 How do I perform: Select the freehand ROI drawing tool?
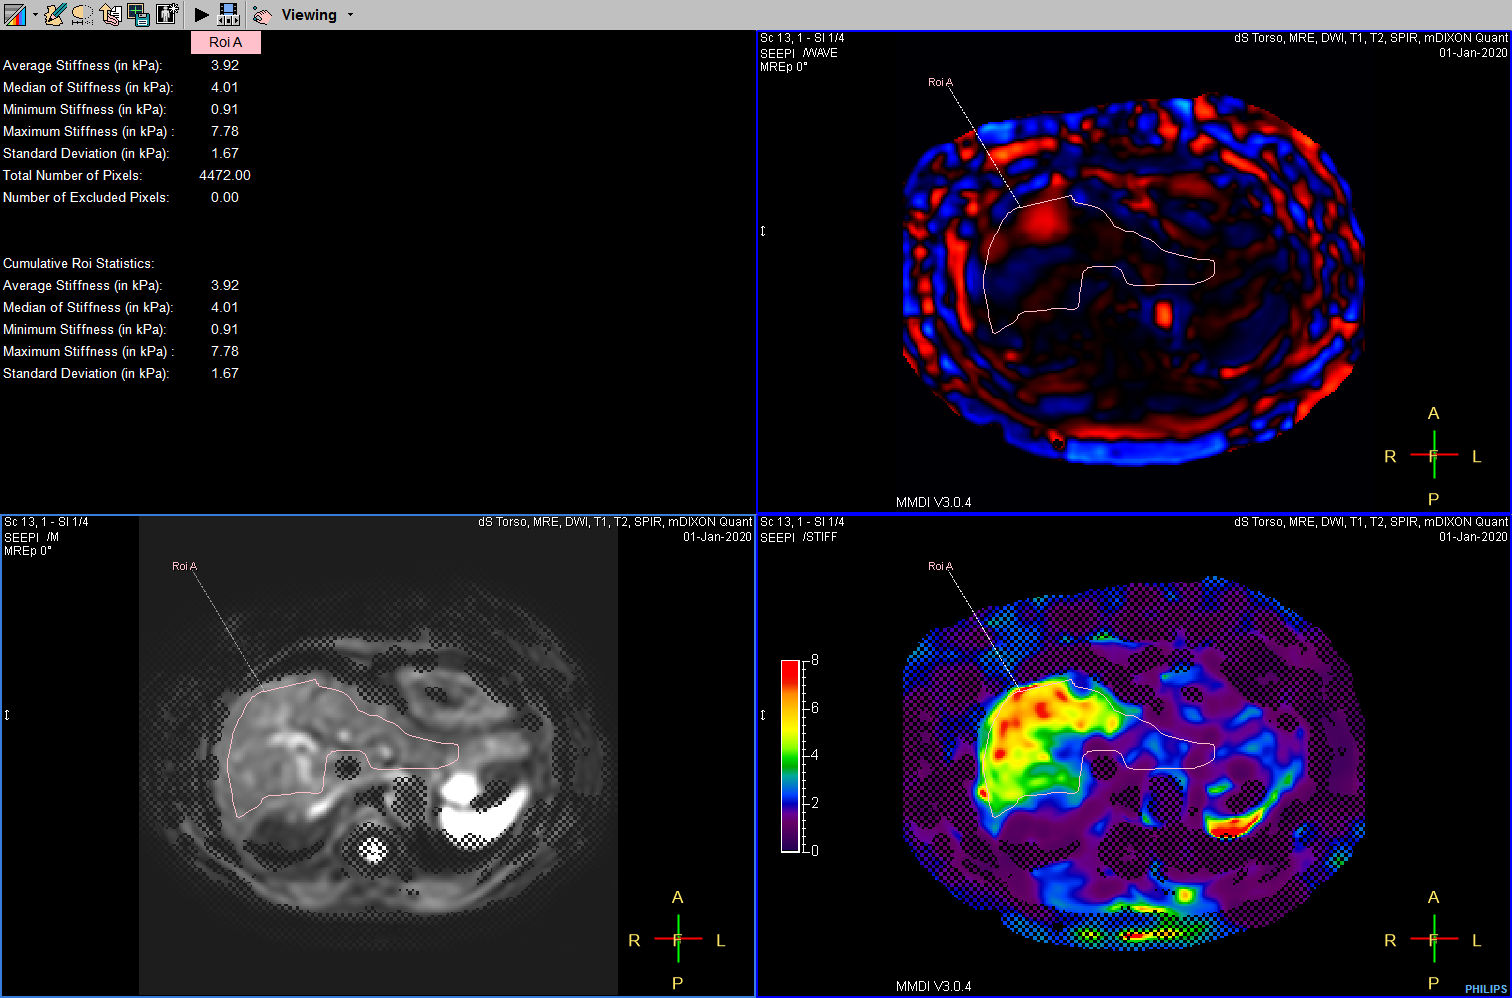(55, 14)
